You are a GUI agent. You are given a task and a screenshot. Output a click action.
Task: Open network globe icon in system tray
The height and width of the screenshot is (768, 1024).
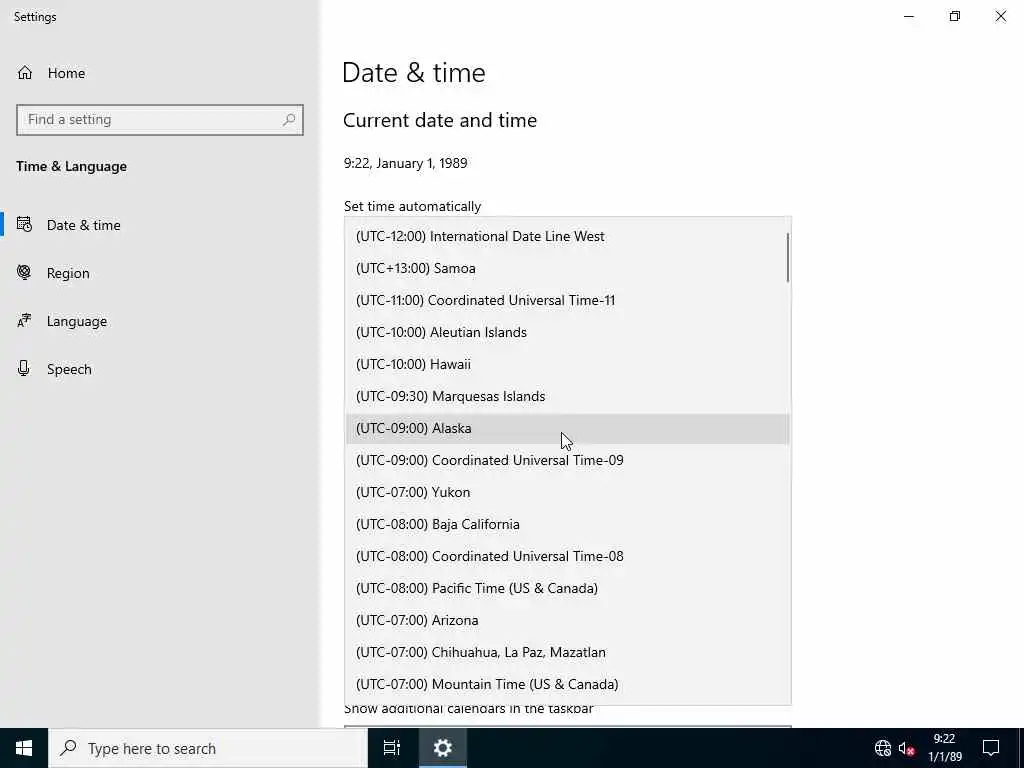pos(882,748)
